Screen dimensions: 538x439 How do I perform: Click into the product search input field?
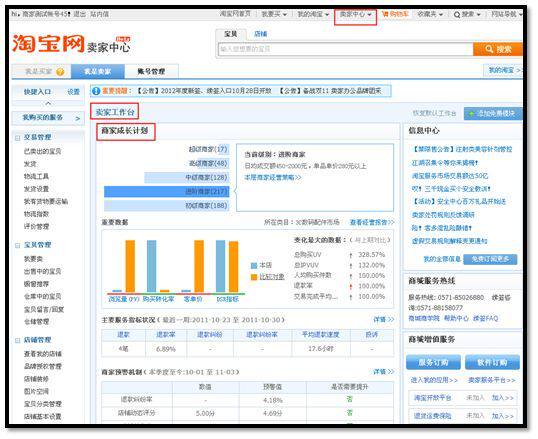346,49
